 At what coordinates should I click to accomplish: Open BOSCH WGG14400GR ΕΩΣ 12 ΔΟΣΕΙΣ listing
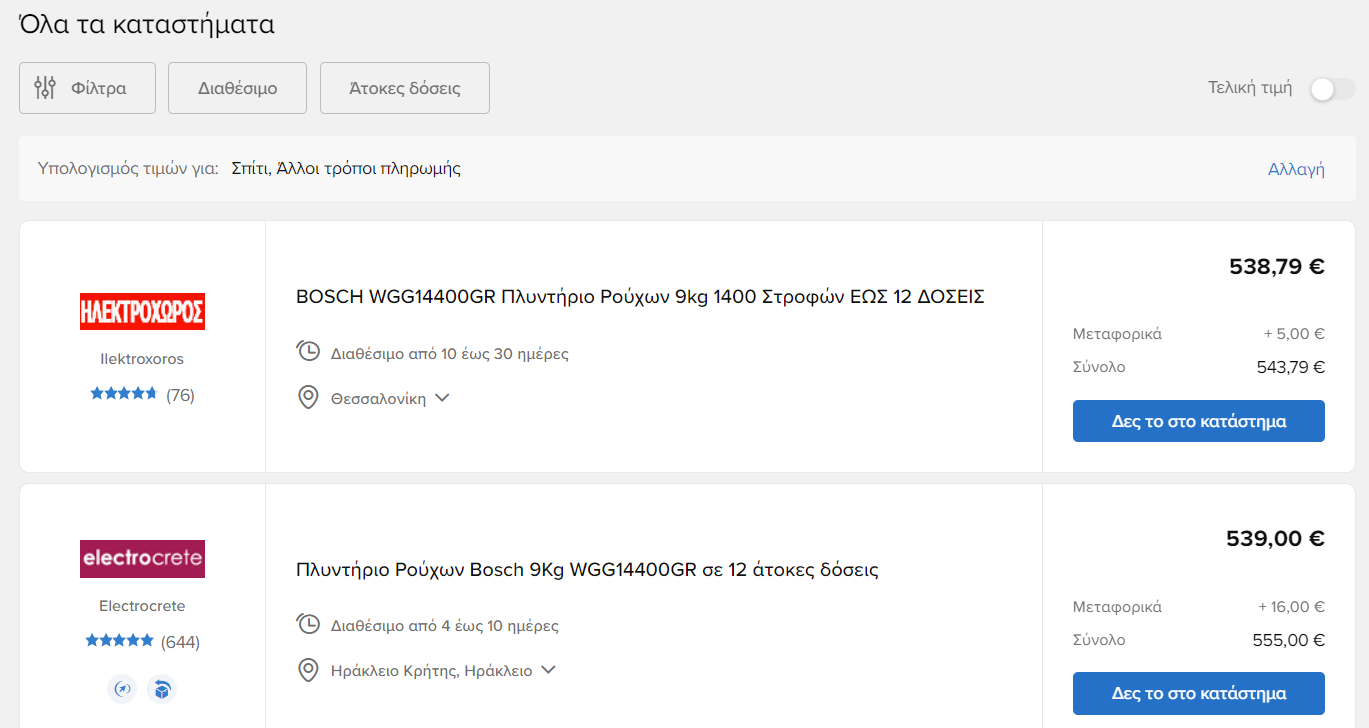coord(640,297)
